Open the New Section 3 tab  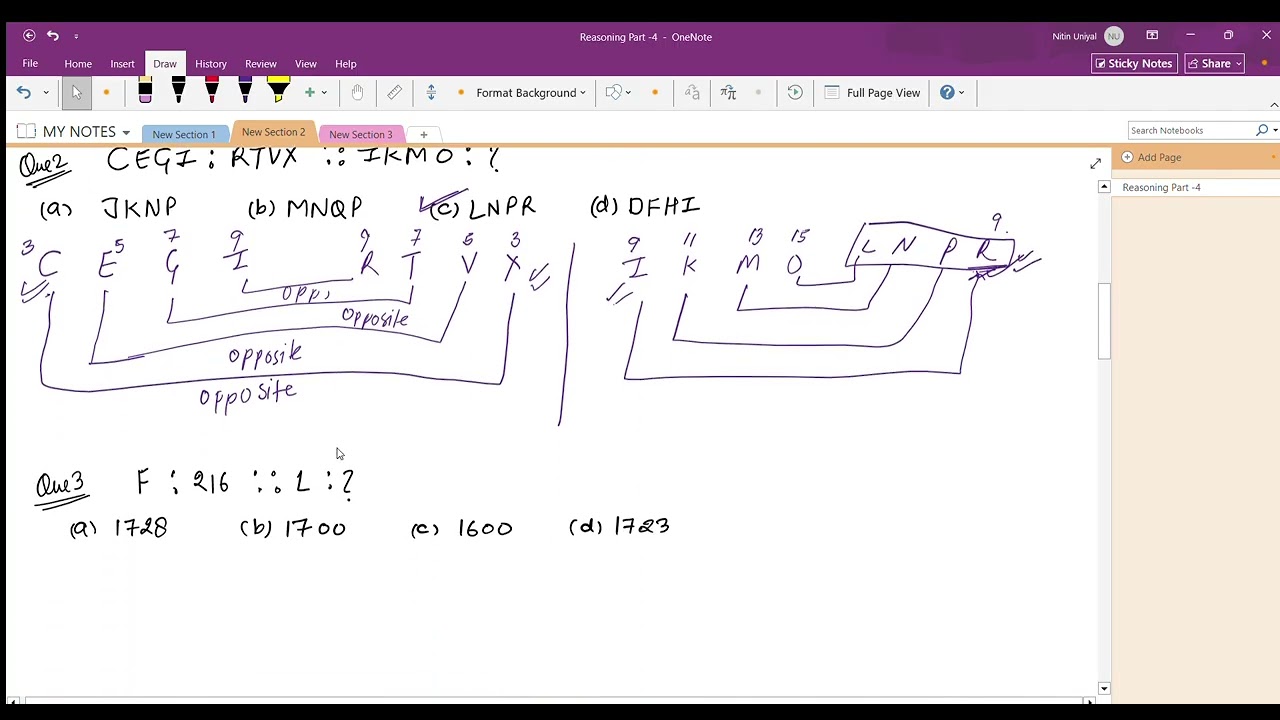[361, 134]
